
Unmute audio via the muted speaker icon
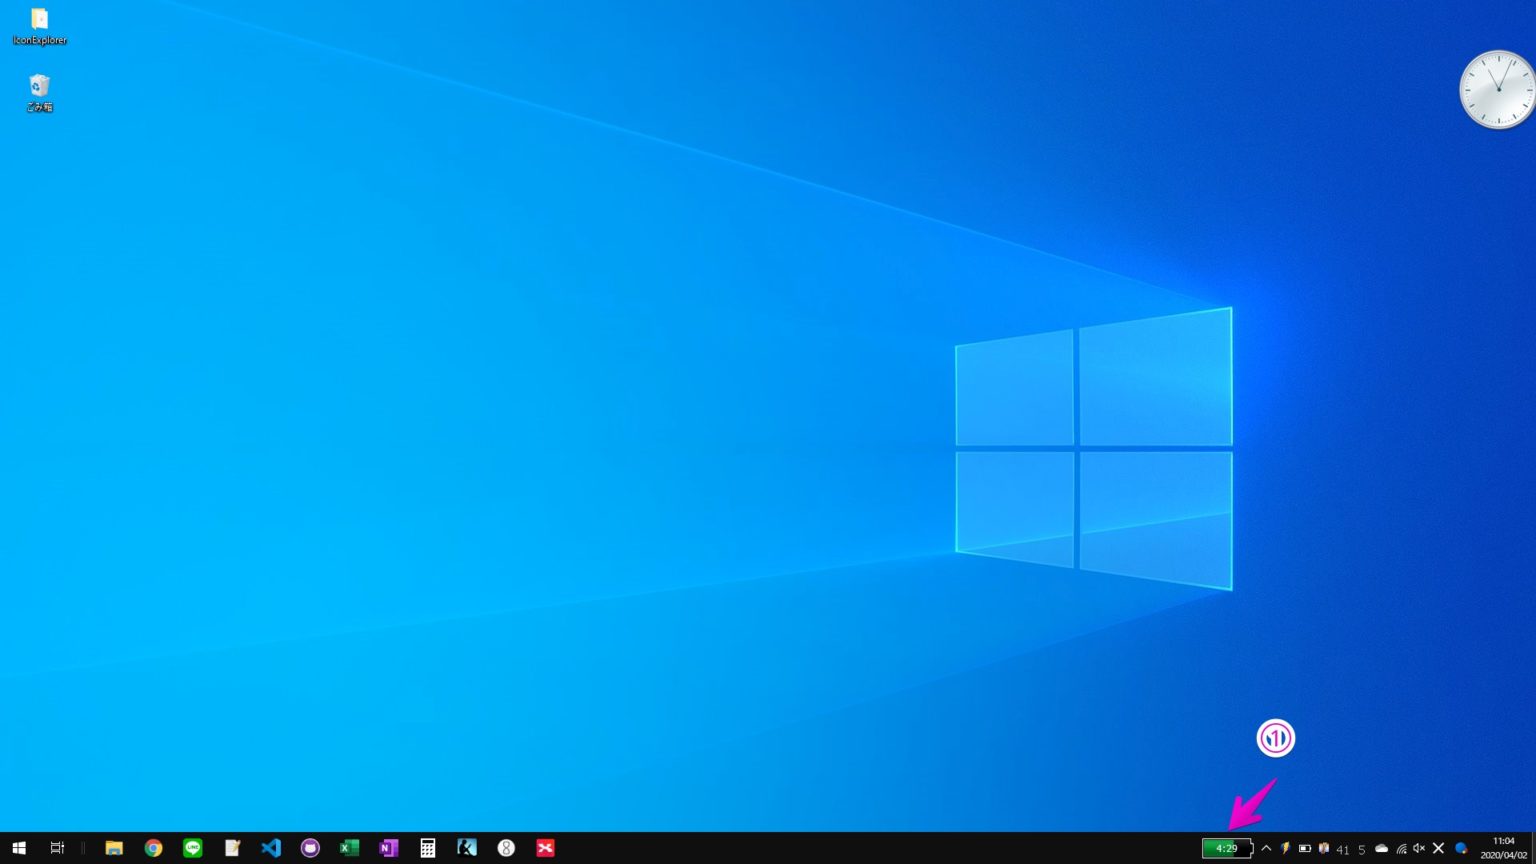click(x=1418, y=849)
